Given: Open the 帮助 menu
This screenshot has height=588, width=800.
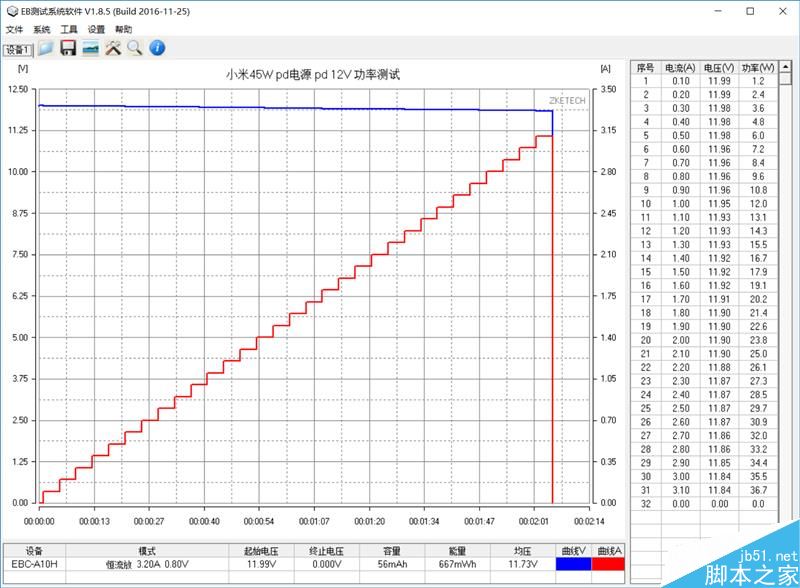Looking at the screenshot, I should coord(123,30).
